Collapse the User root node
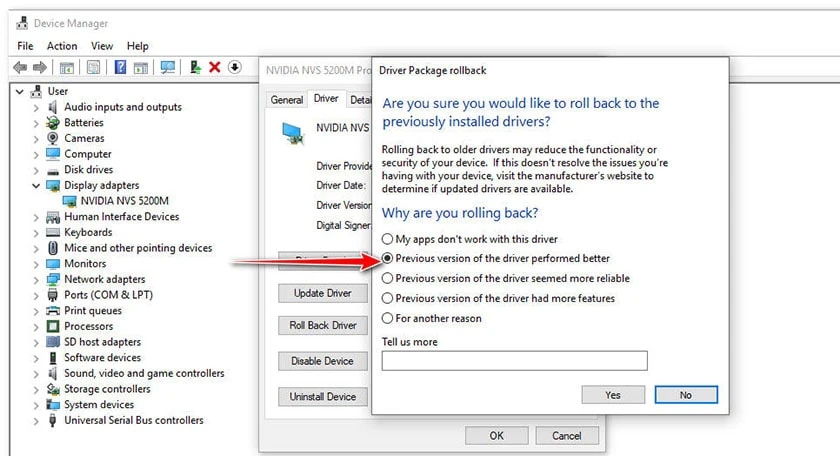Image resolution: width=840 pixels, height=456 pixels. tap(20, 92)
